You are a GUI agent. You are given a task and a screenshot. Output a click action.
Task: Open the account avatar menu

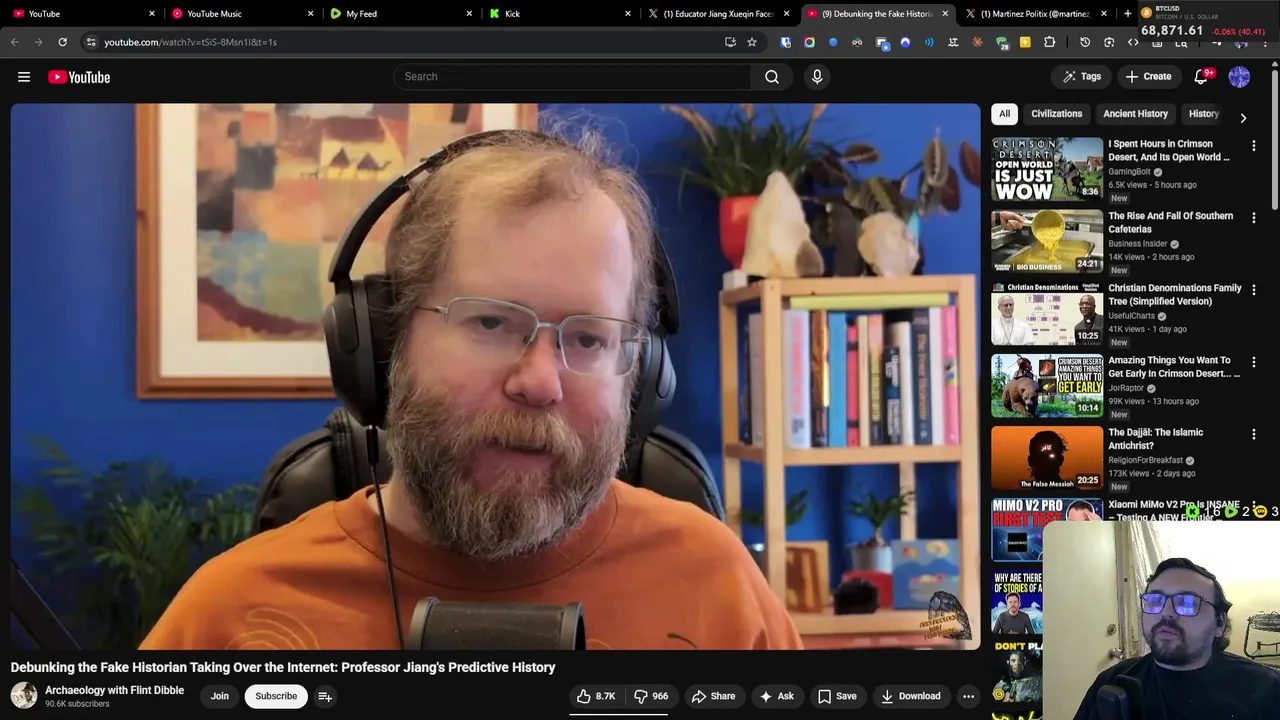point(1239,77)
